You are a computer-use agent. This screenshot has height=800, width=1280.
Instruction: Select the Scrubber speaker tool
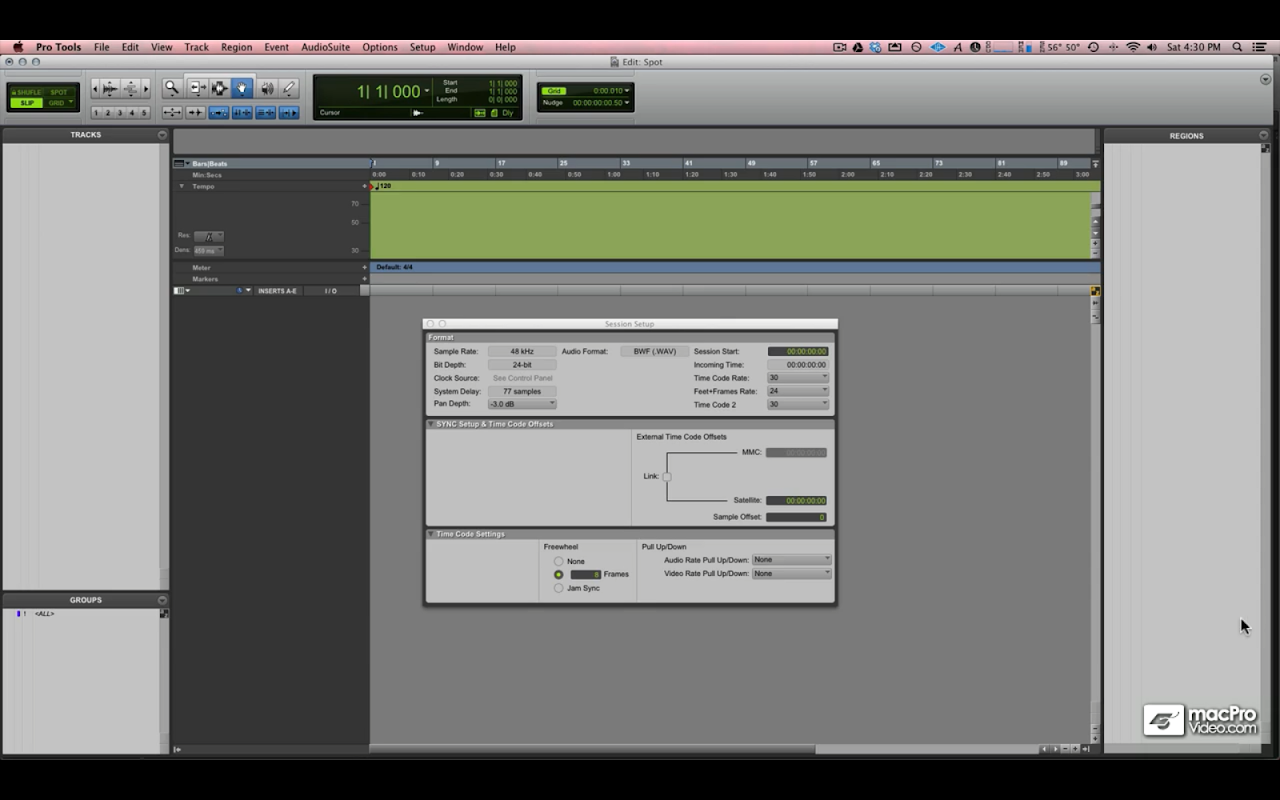[267, 88]
